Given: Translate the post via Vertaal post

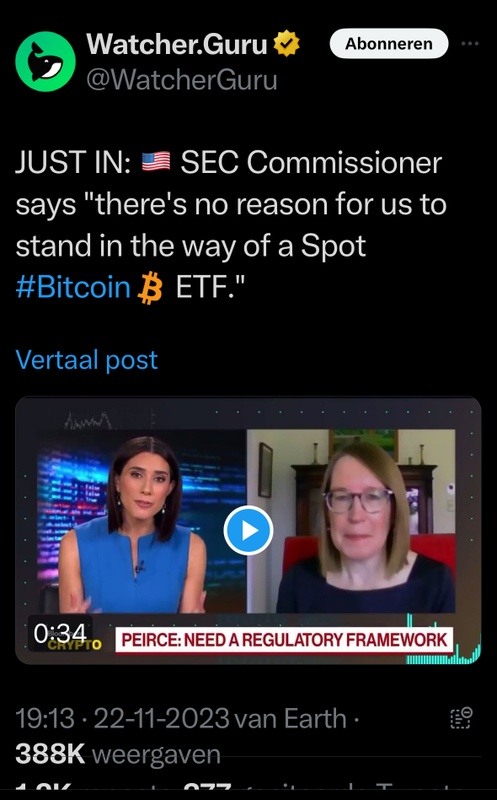Looking at the screenshot, I should (x=87, y=360).
